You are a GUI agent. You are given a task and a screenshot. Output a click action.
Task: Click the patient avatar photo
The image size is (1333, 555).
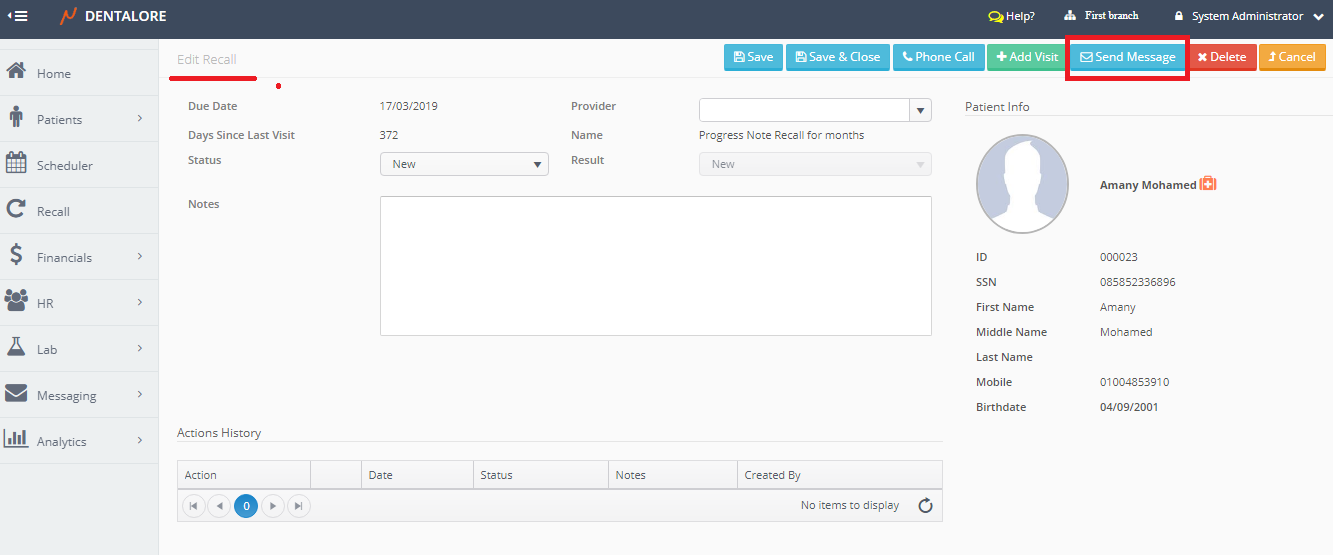pos(1022,184)
